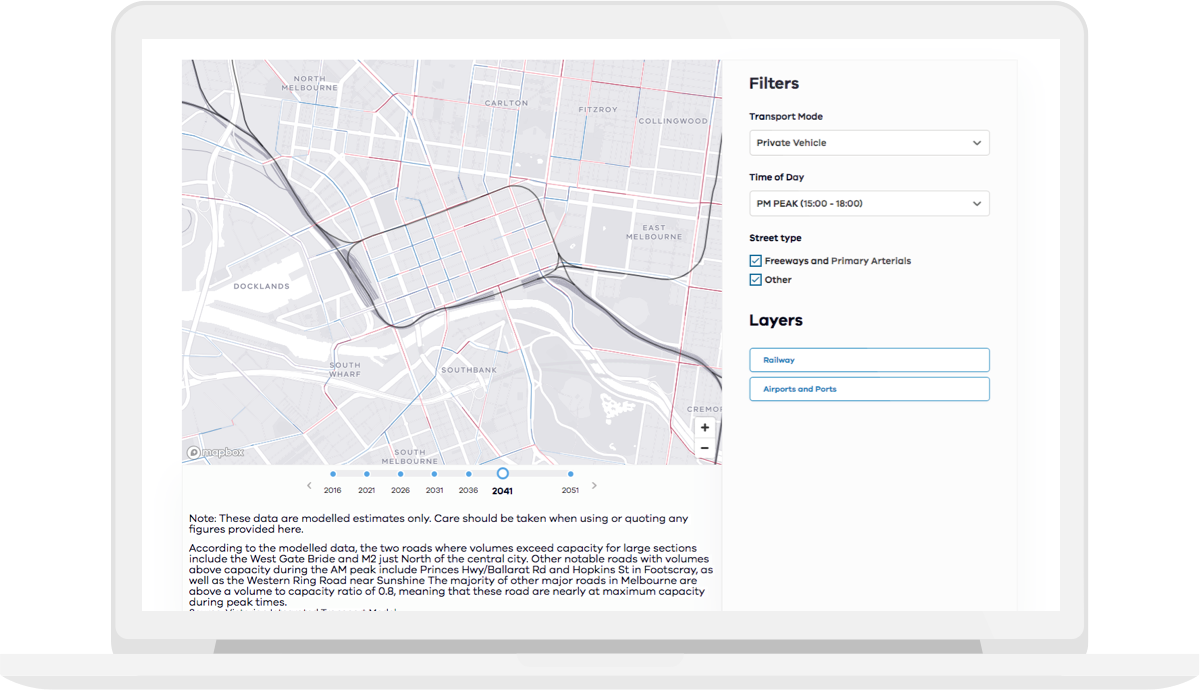Zoom out the map with minus button
Viewport: 1200px width, 690px height.
pyautogui.click(x=705, y=448)
